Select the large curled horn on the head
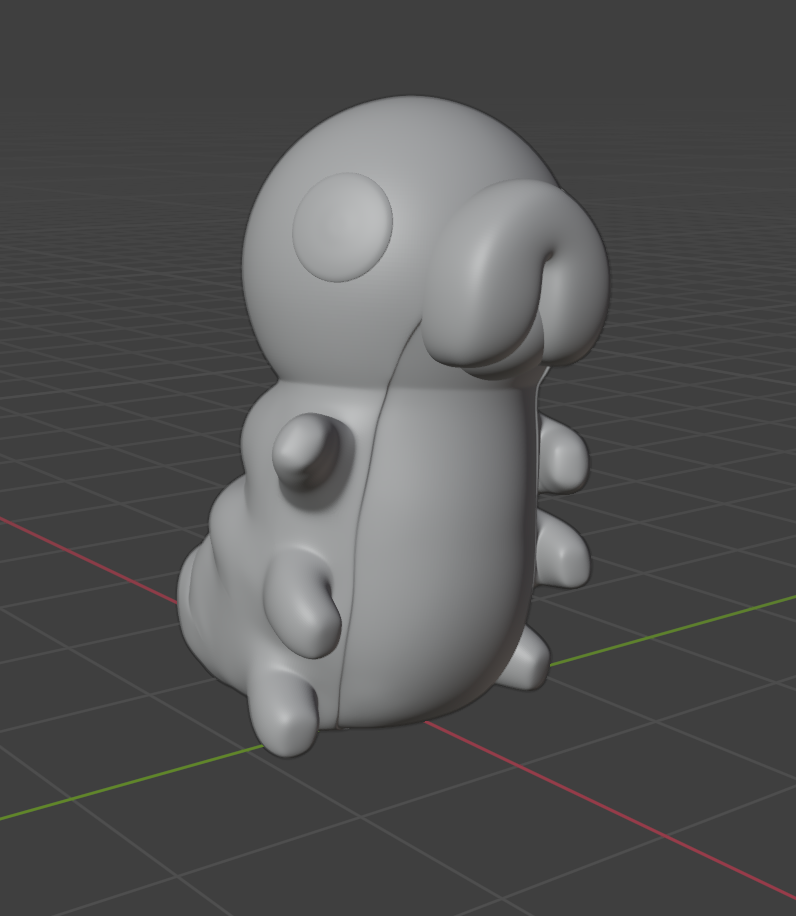The height and width of the screenshot is (916, 796). pyautogui.click(x=514, y=277)
